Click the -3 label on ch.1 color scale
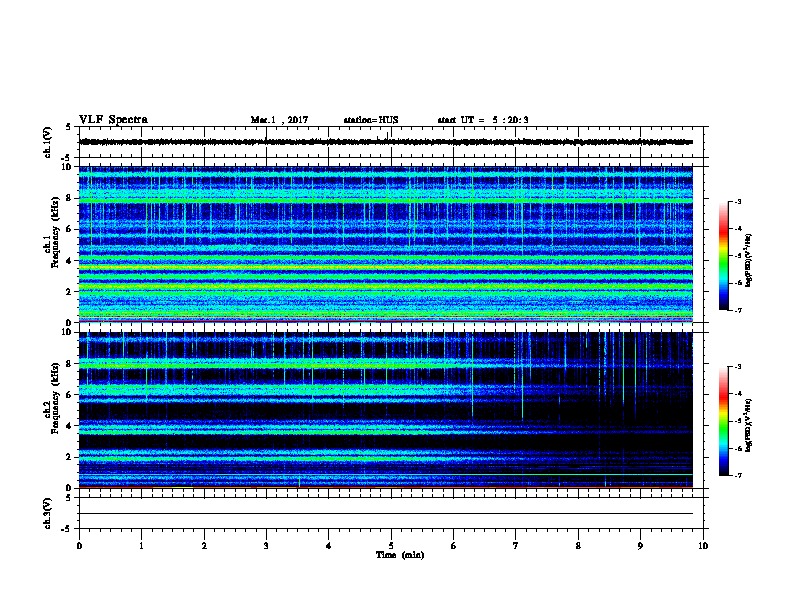Screen dimensions: 792x612 (738, 202)
